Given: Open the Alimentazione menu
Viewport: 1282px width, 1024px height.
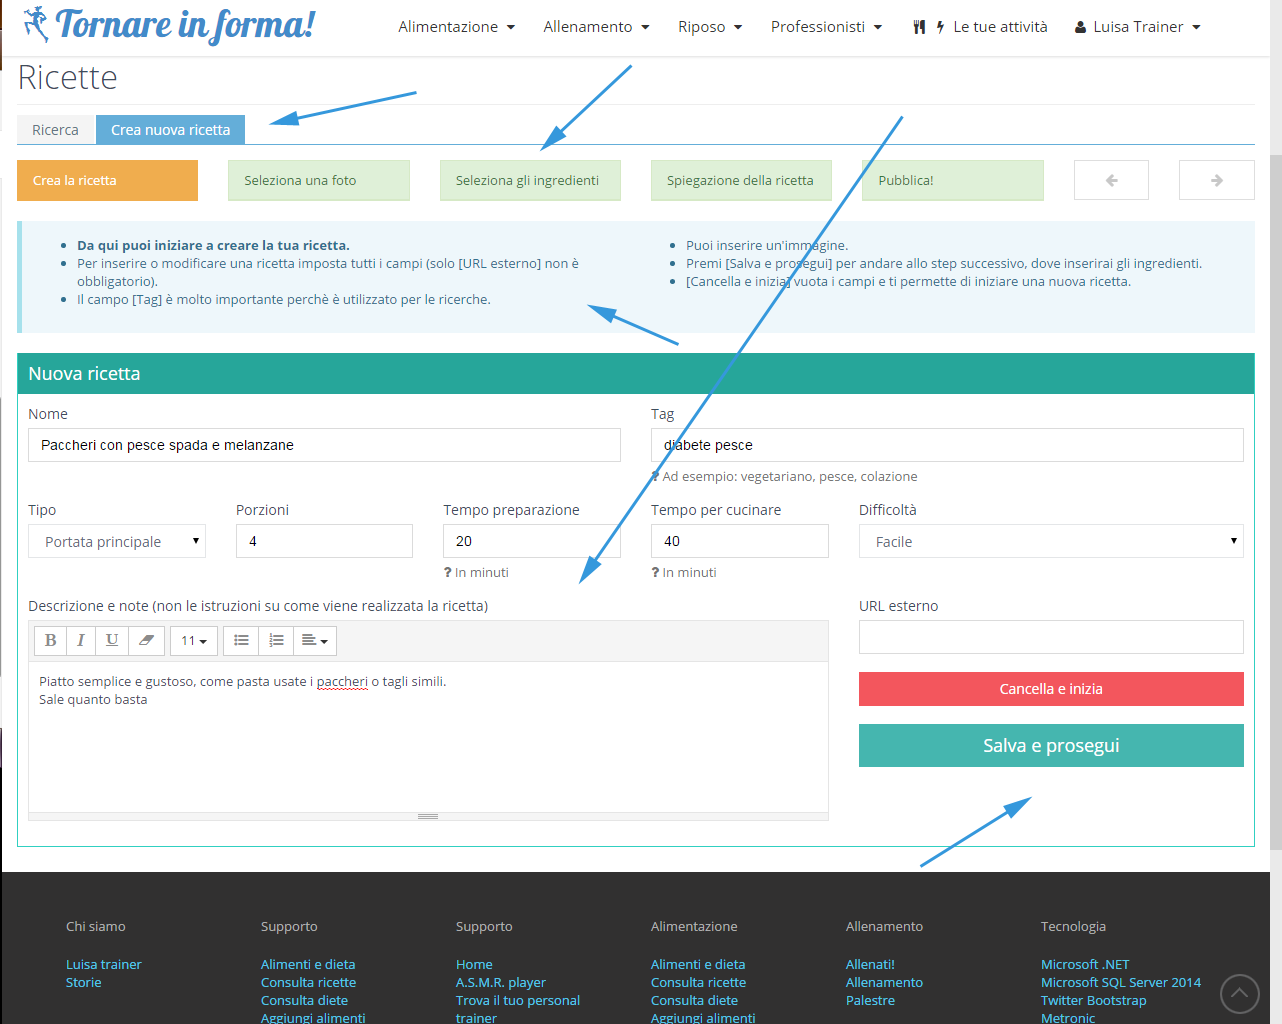Looking at the screenshot, I should pyautogui.click(x=456, y=27).
